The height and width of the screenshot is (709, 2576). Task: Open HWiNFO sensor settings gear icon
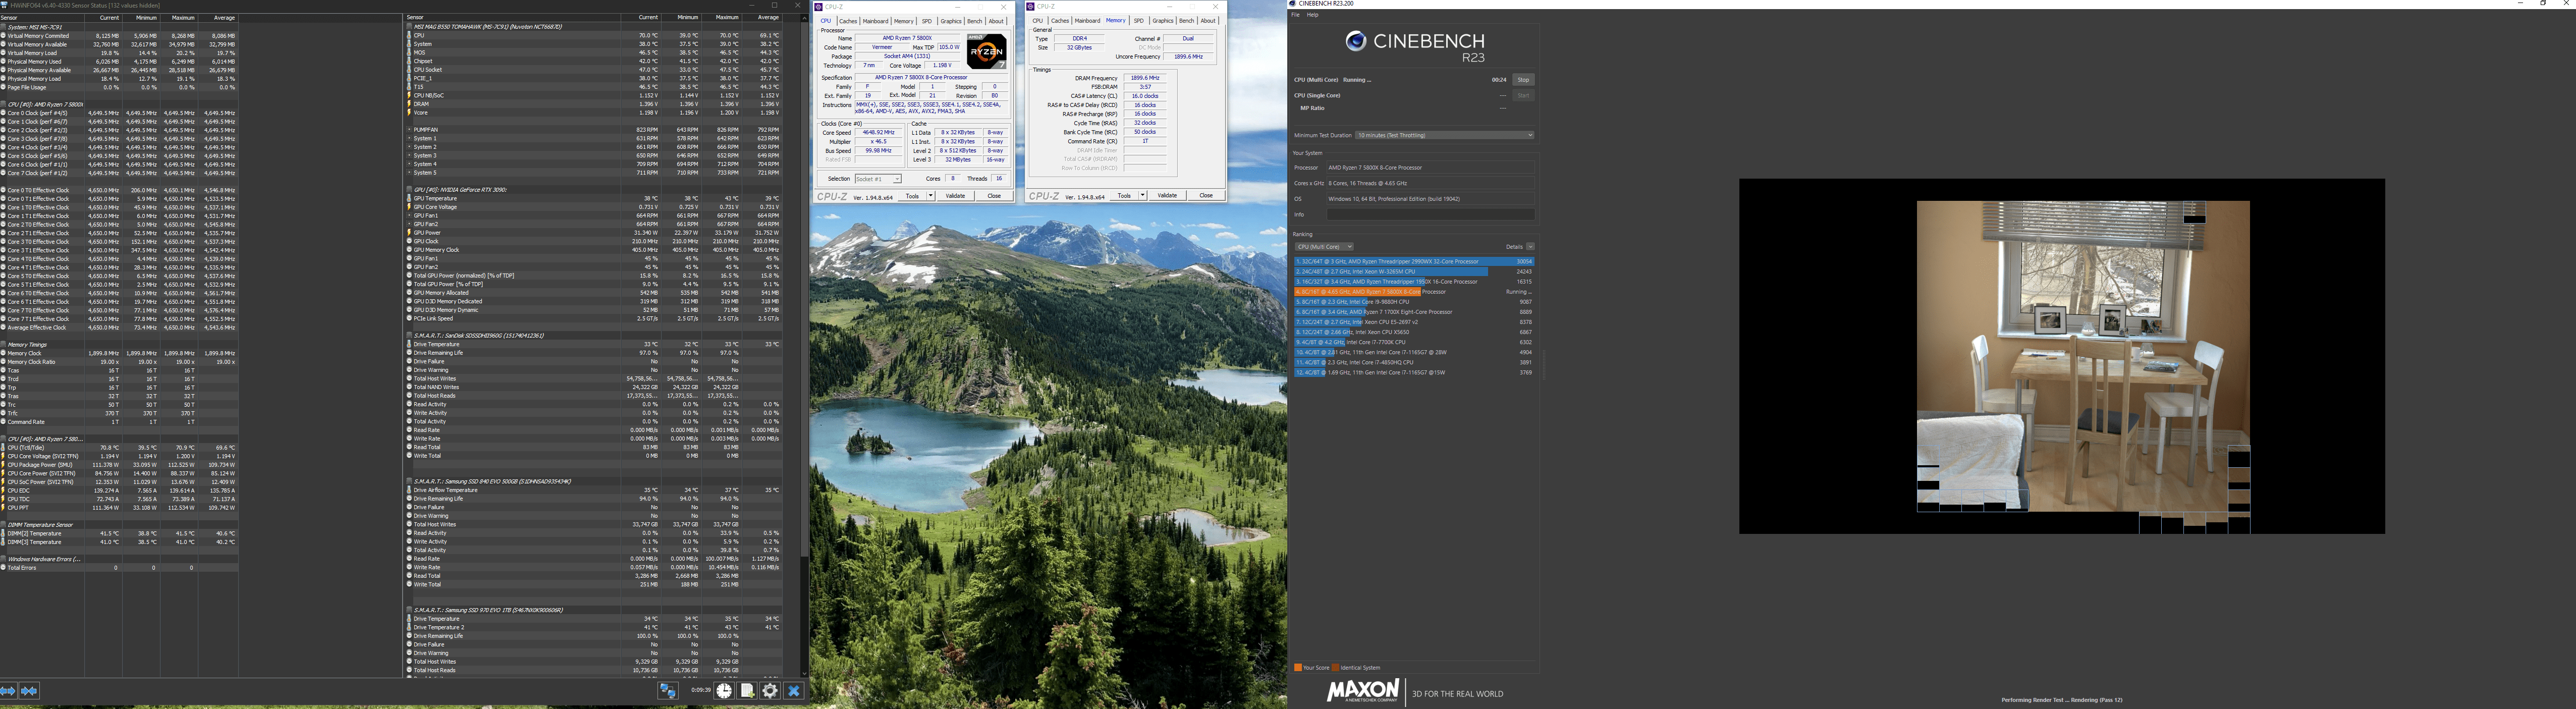770,691
